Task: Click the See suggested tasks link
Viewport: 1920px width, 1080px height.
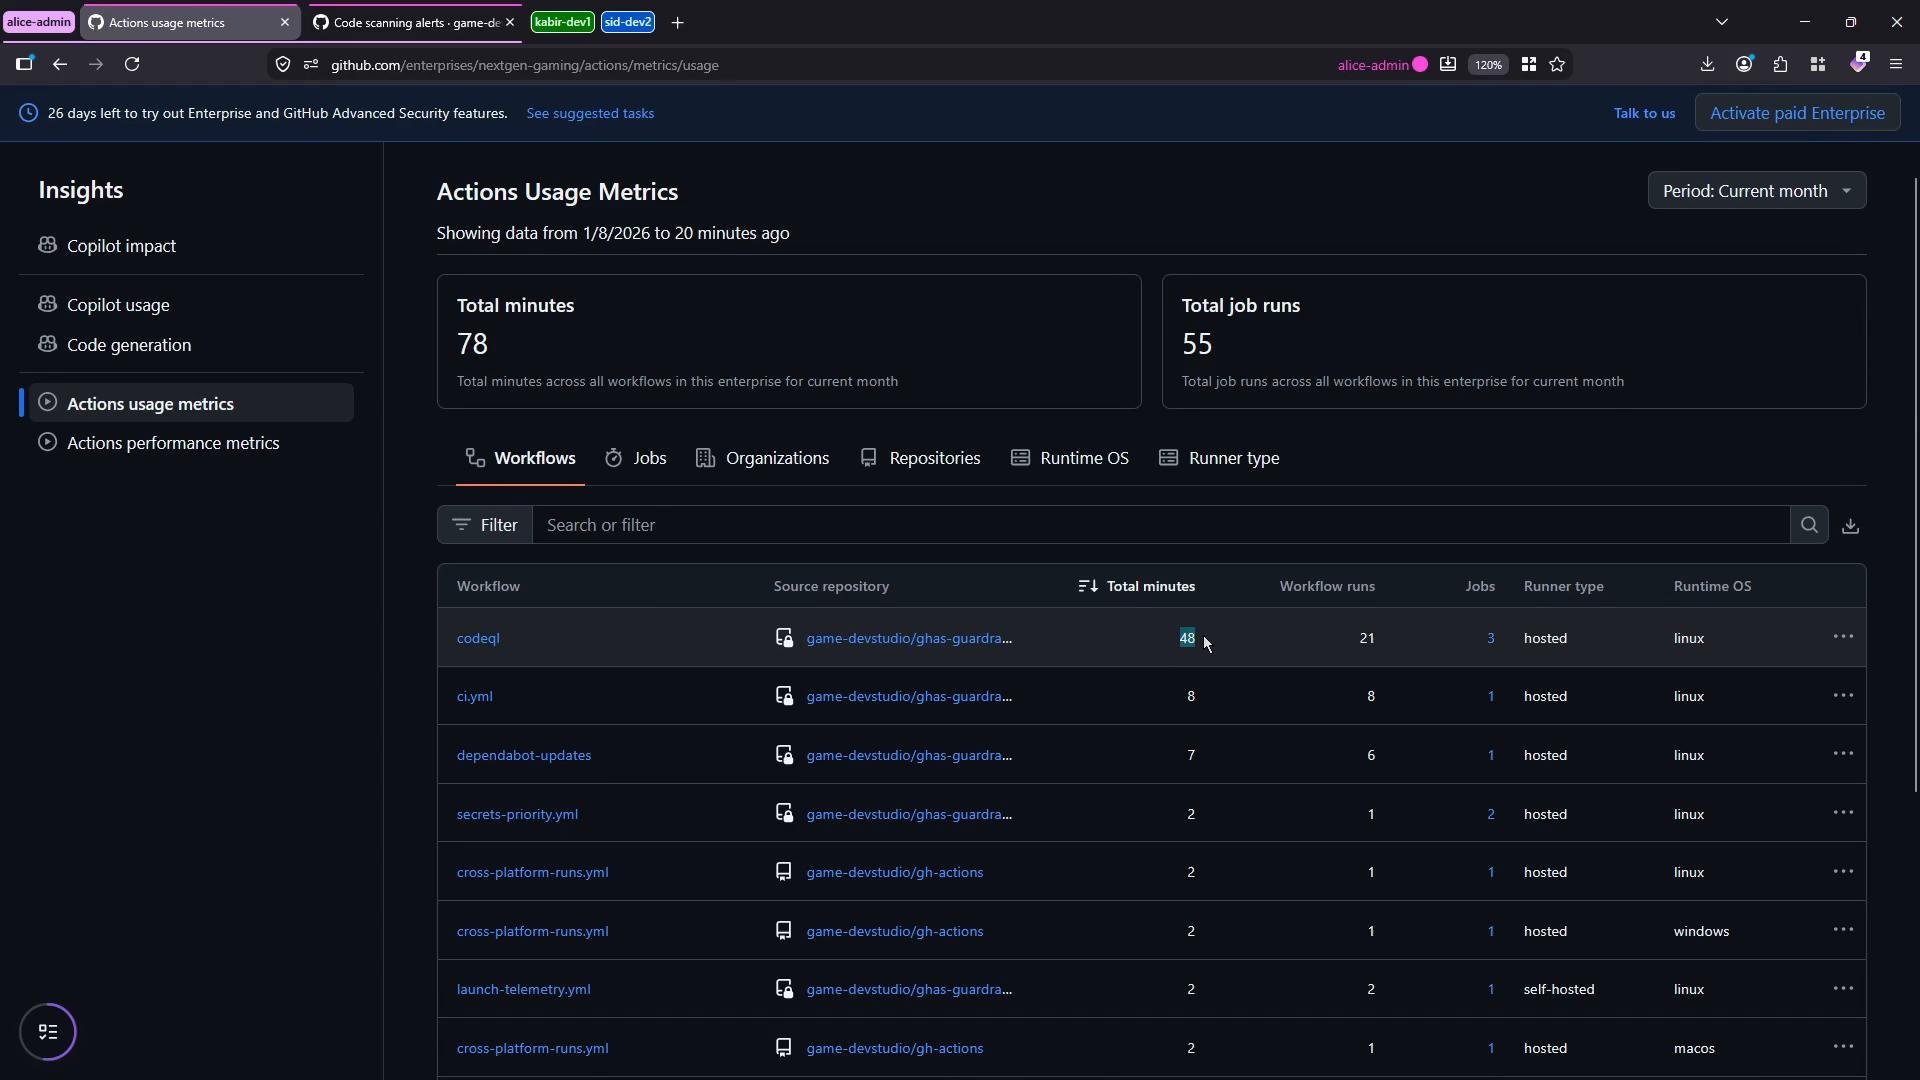Action: 590,114
